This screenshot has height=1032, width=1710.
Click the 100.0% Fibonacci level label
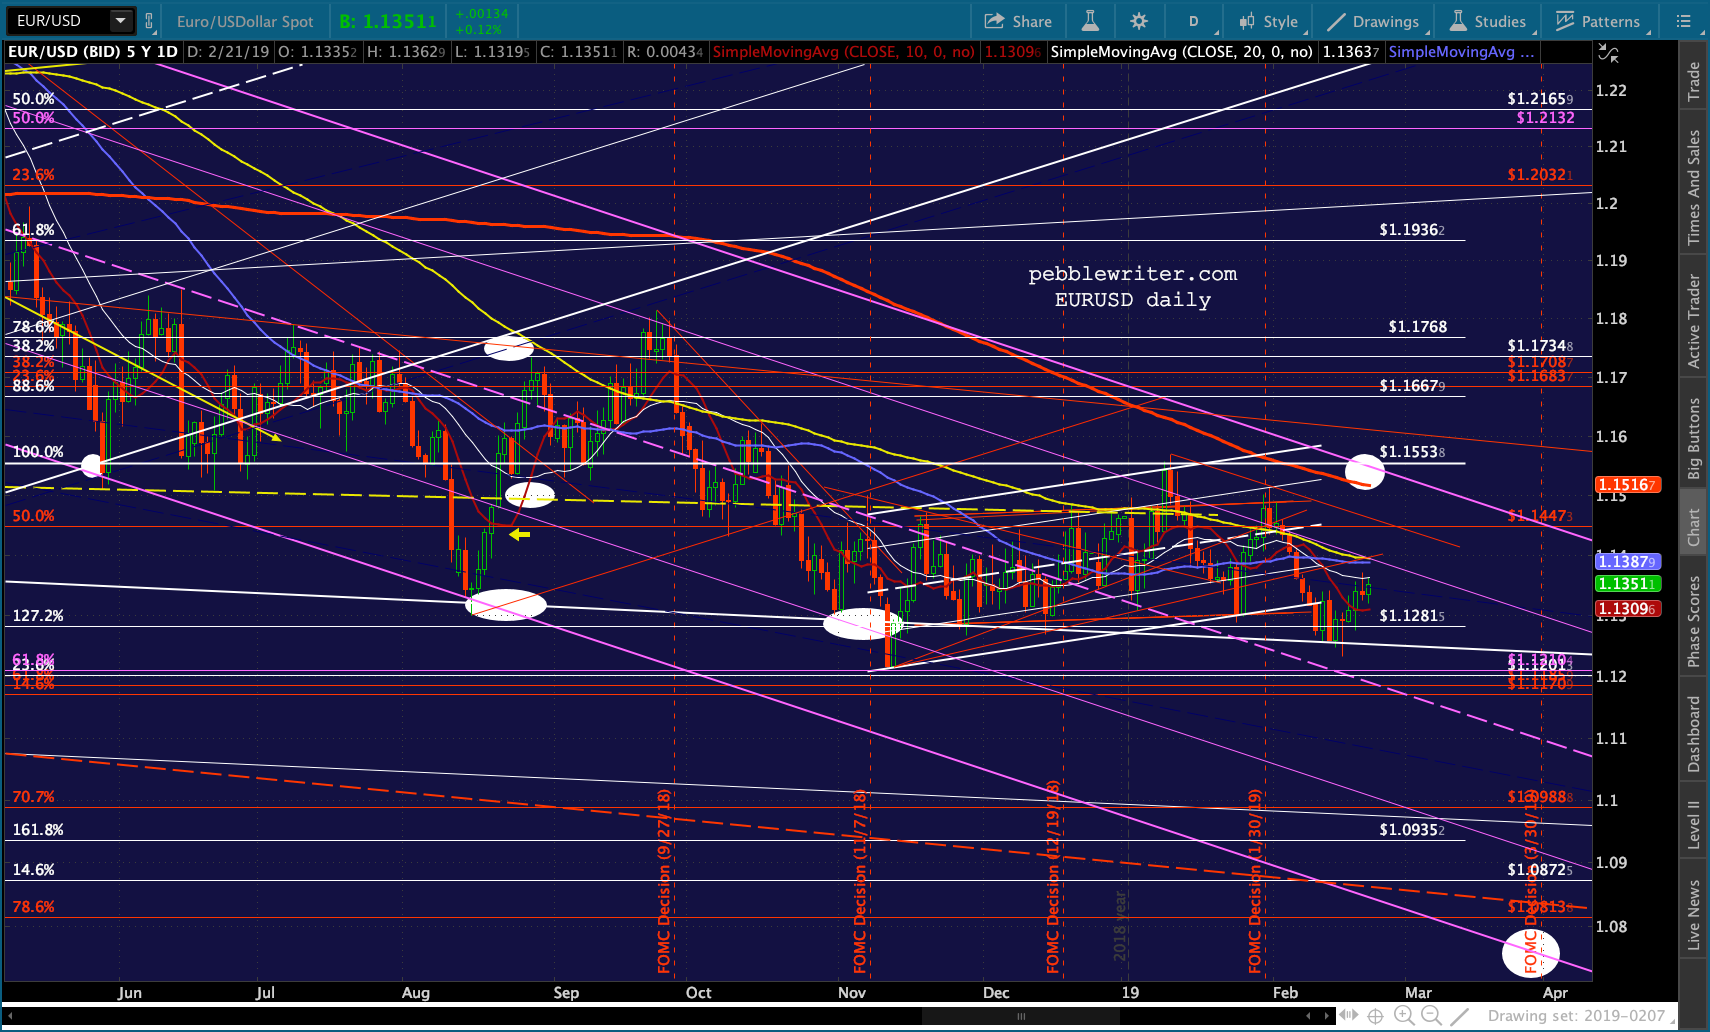[x=38, y=452]
